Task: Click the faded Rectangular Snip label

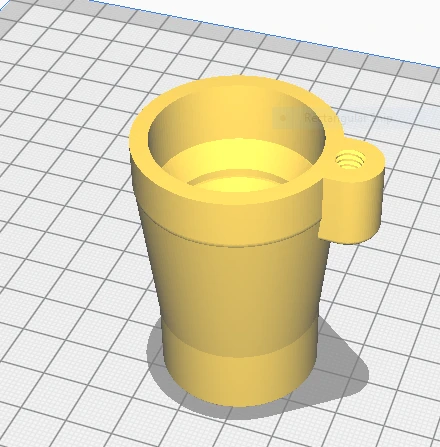Action: click(349, 118)
